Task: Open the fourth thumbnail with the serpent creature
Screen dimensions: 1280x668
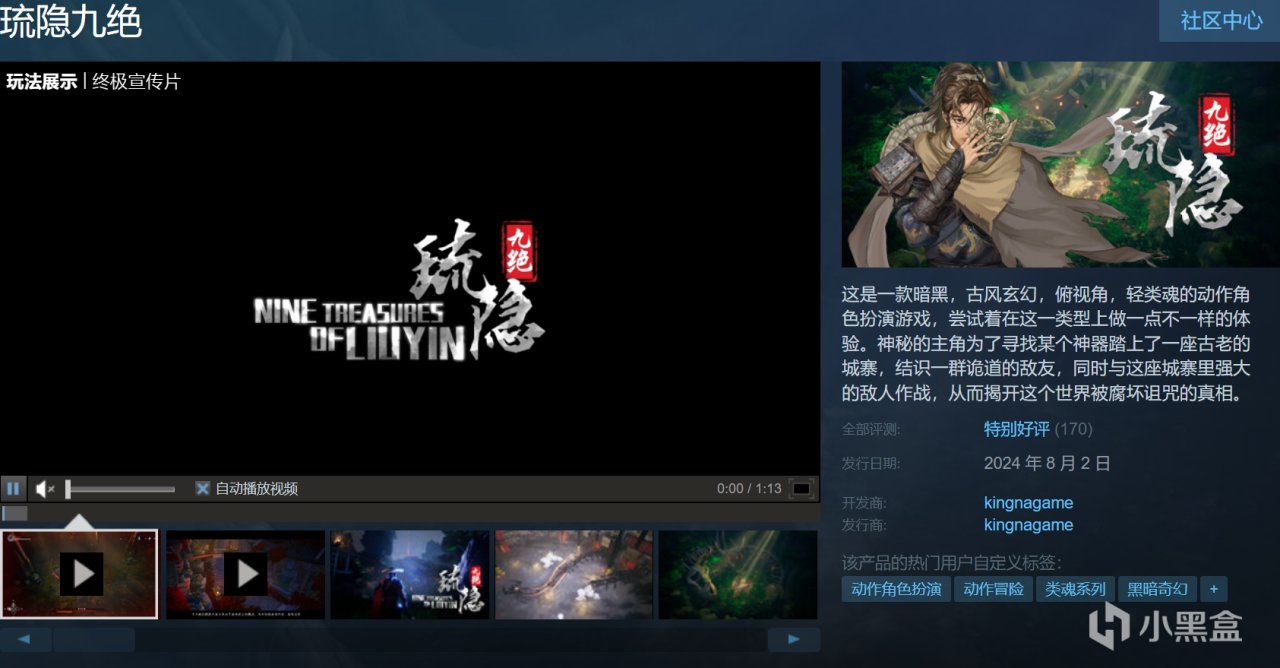Action: pyautogui.click(x=574, y=574)
